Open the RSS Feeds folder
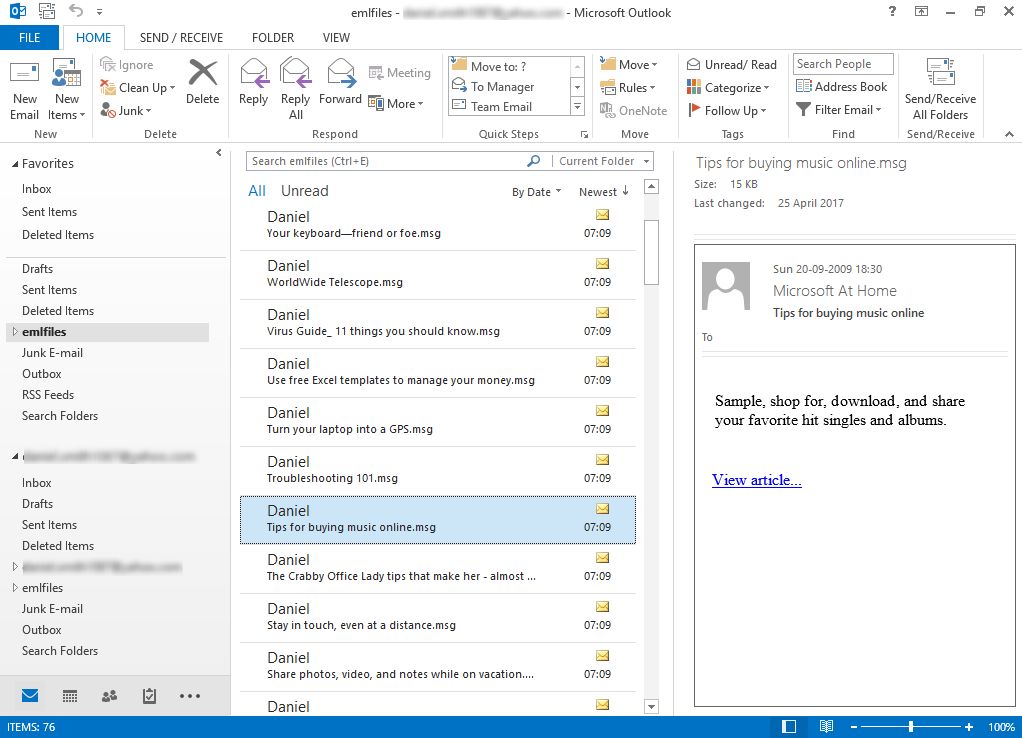Viewport: 1022px width, 738px height. (48, 394)
